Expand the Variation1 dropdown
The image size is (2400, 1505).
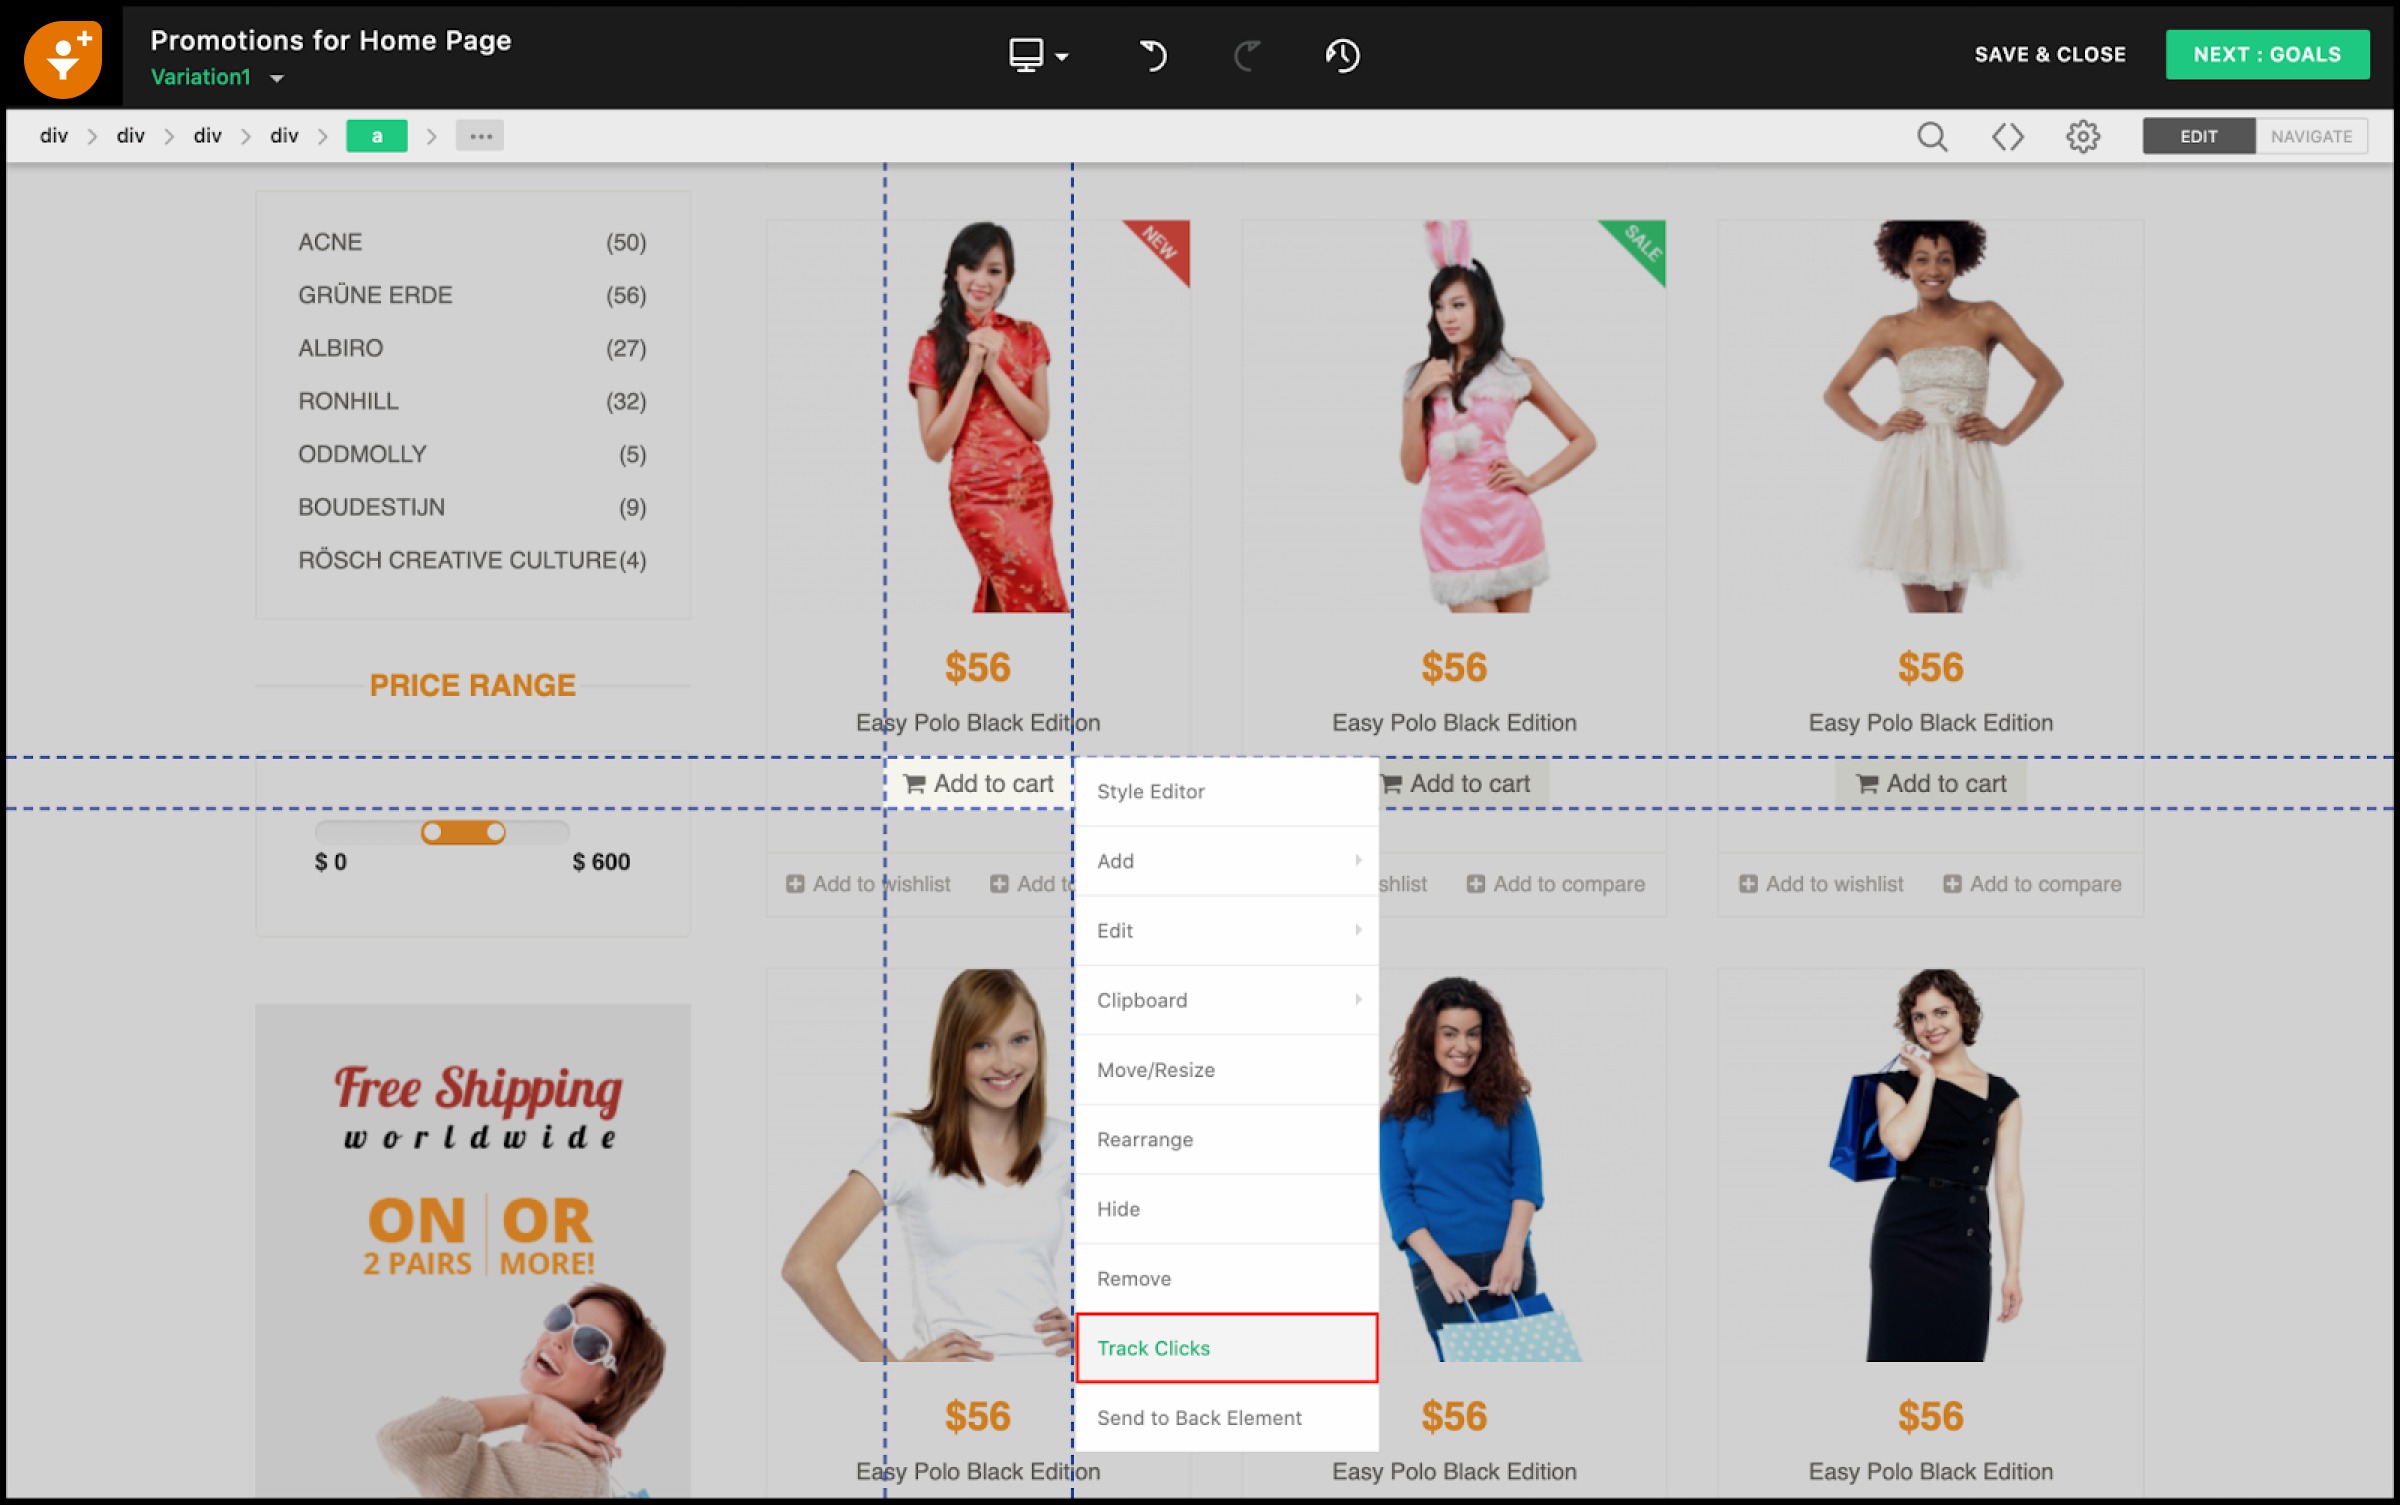click(277, 78)
